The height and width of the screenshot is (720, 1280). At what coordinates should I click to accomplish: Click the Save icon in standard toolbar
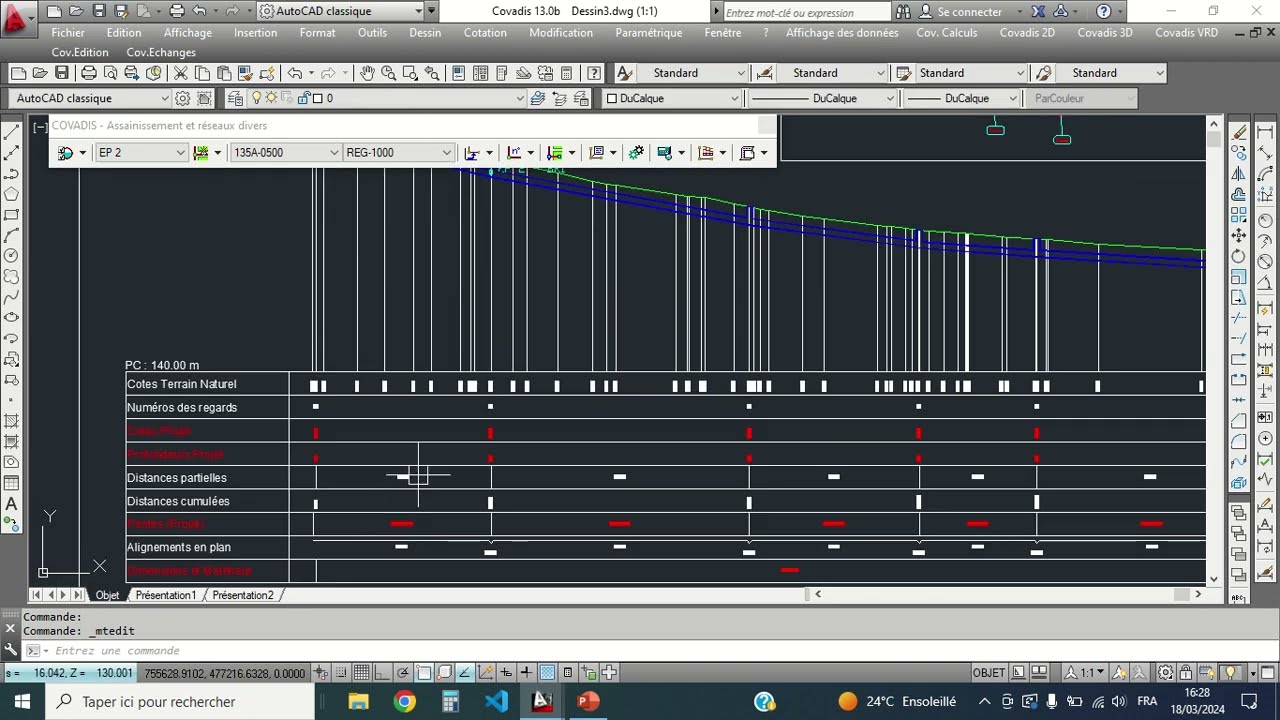[x=62, y=73]
